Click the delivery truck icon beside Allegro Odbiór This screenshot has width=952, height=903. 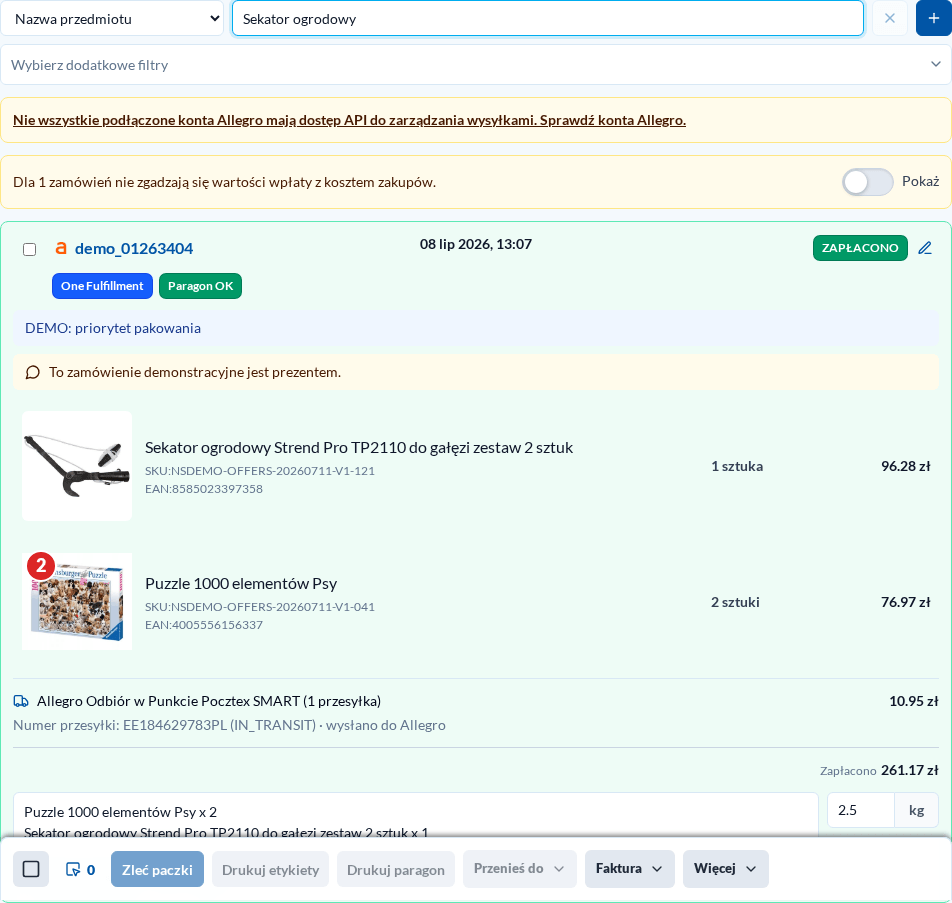click(21, 701)
